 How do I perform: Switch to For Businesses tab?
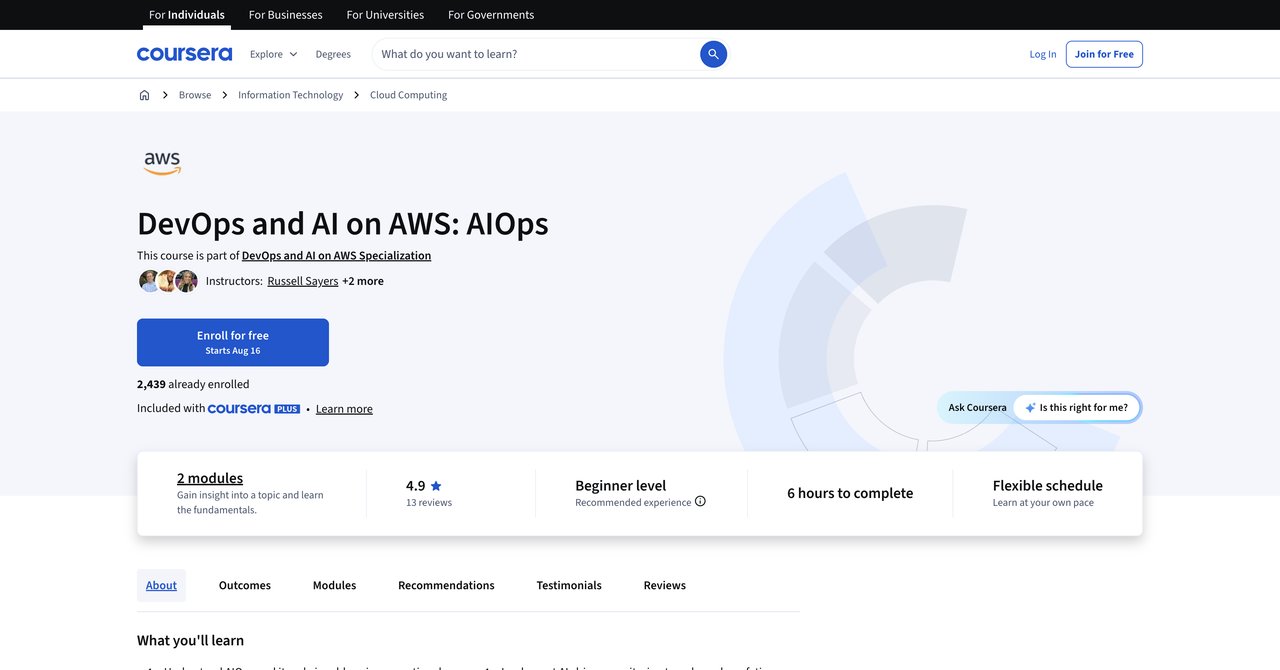[286, 15]
